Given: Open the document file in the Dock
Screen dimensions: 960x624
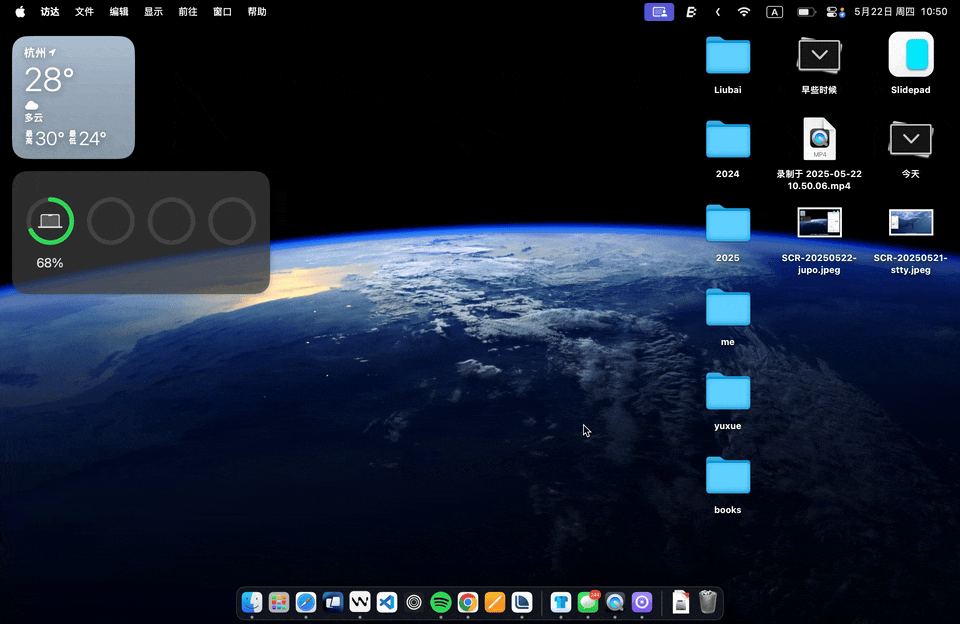Looking at the screenshot, I should (681, 603).
